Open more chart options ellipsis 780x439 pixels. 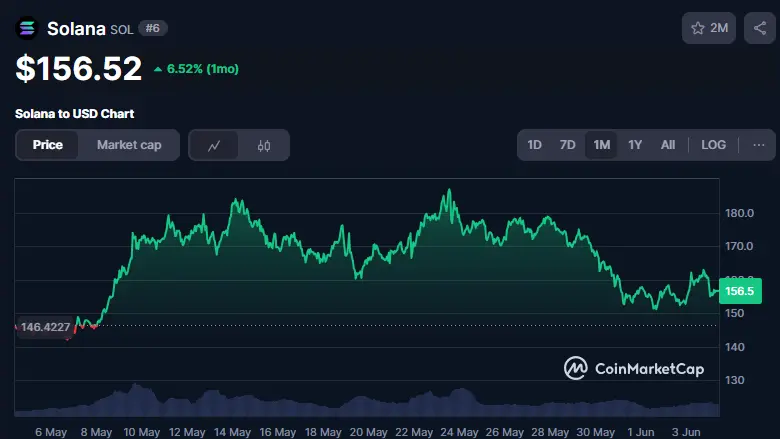pos(759,145)
